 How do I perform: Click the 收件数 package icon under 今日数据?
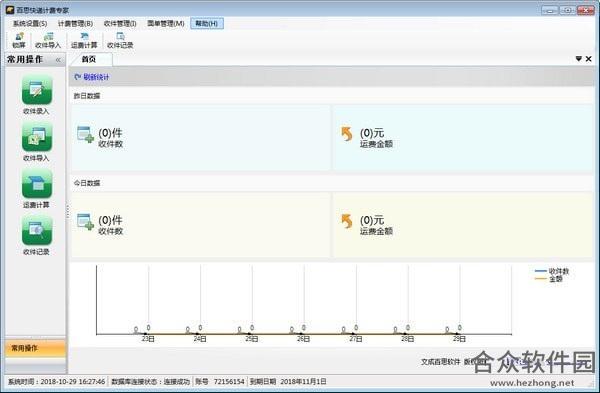coord(85,222)
